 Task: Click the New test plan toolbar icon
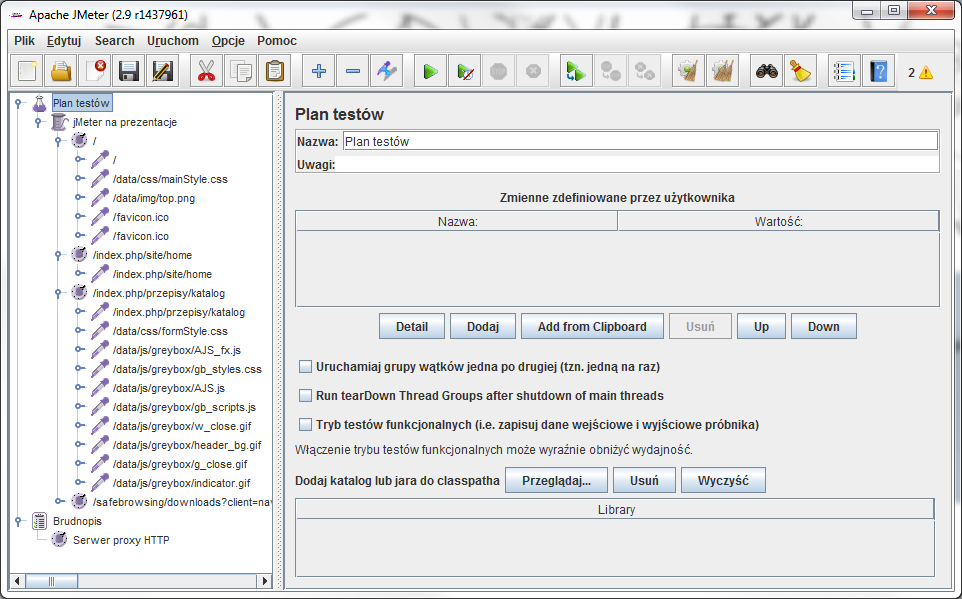tap(27, 71)
